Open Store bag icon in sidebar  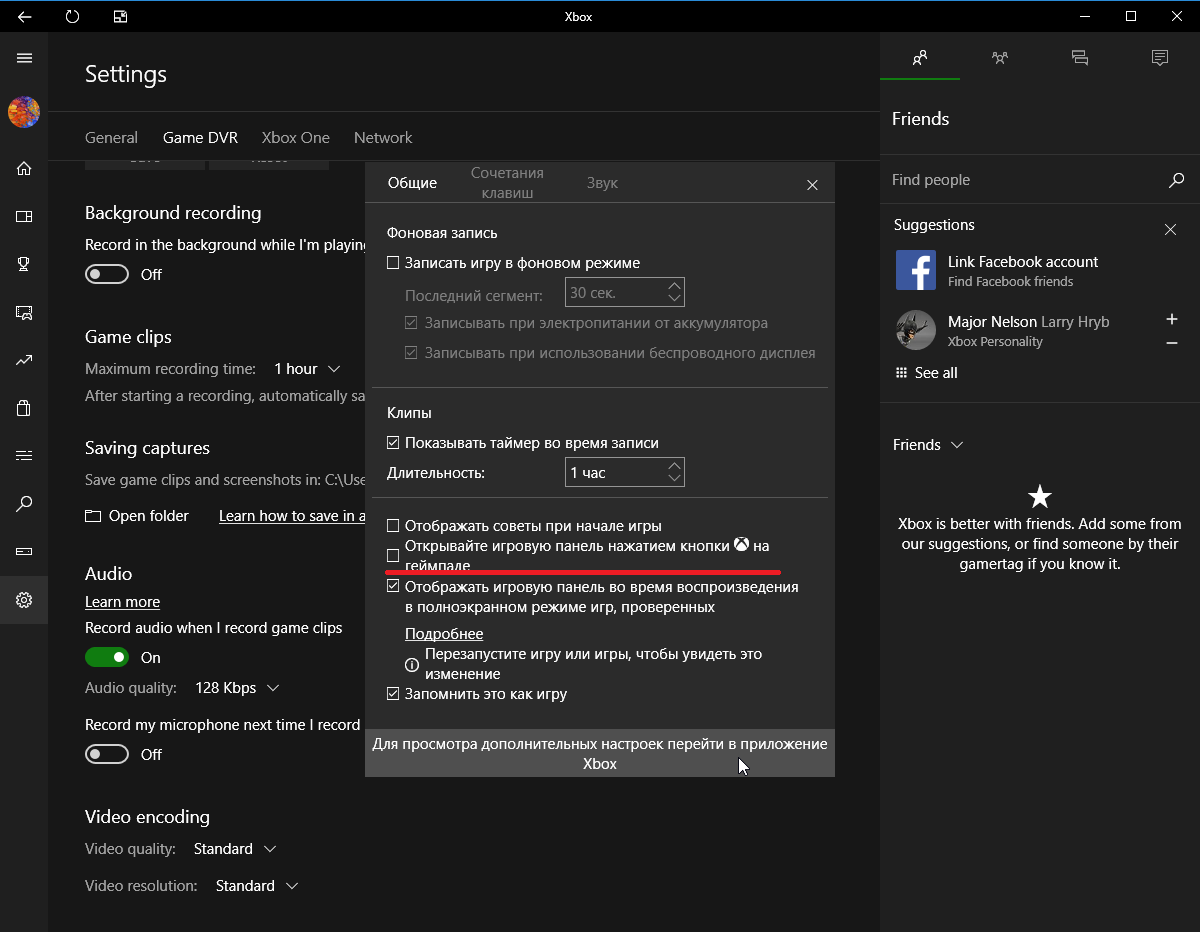point(24,408)
